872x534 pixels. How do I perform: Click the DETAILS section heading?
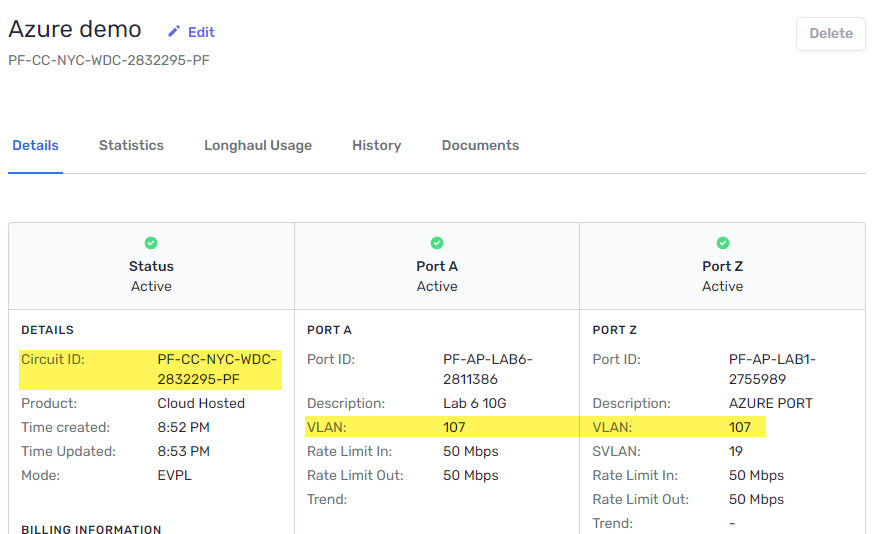pyautogui.click(x=47, y=330)
